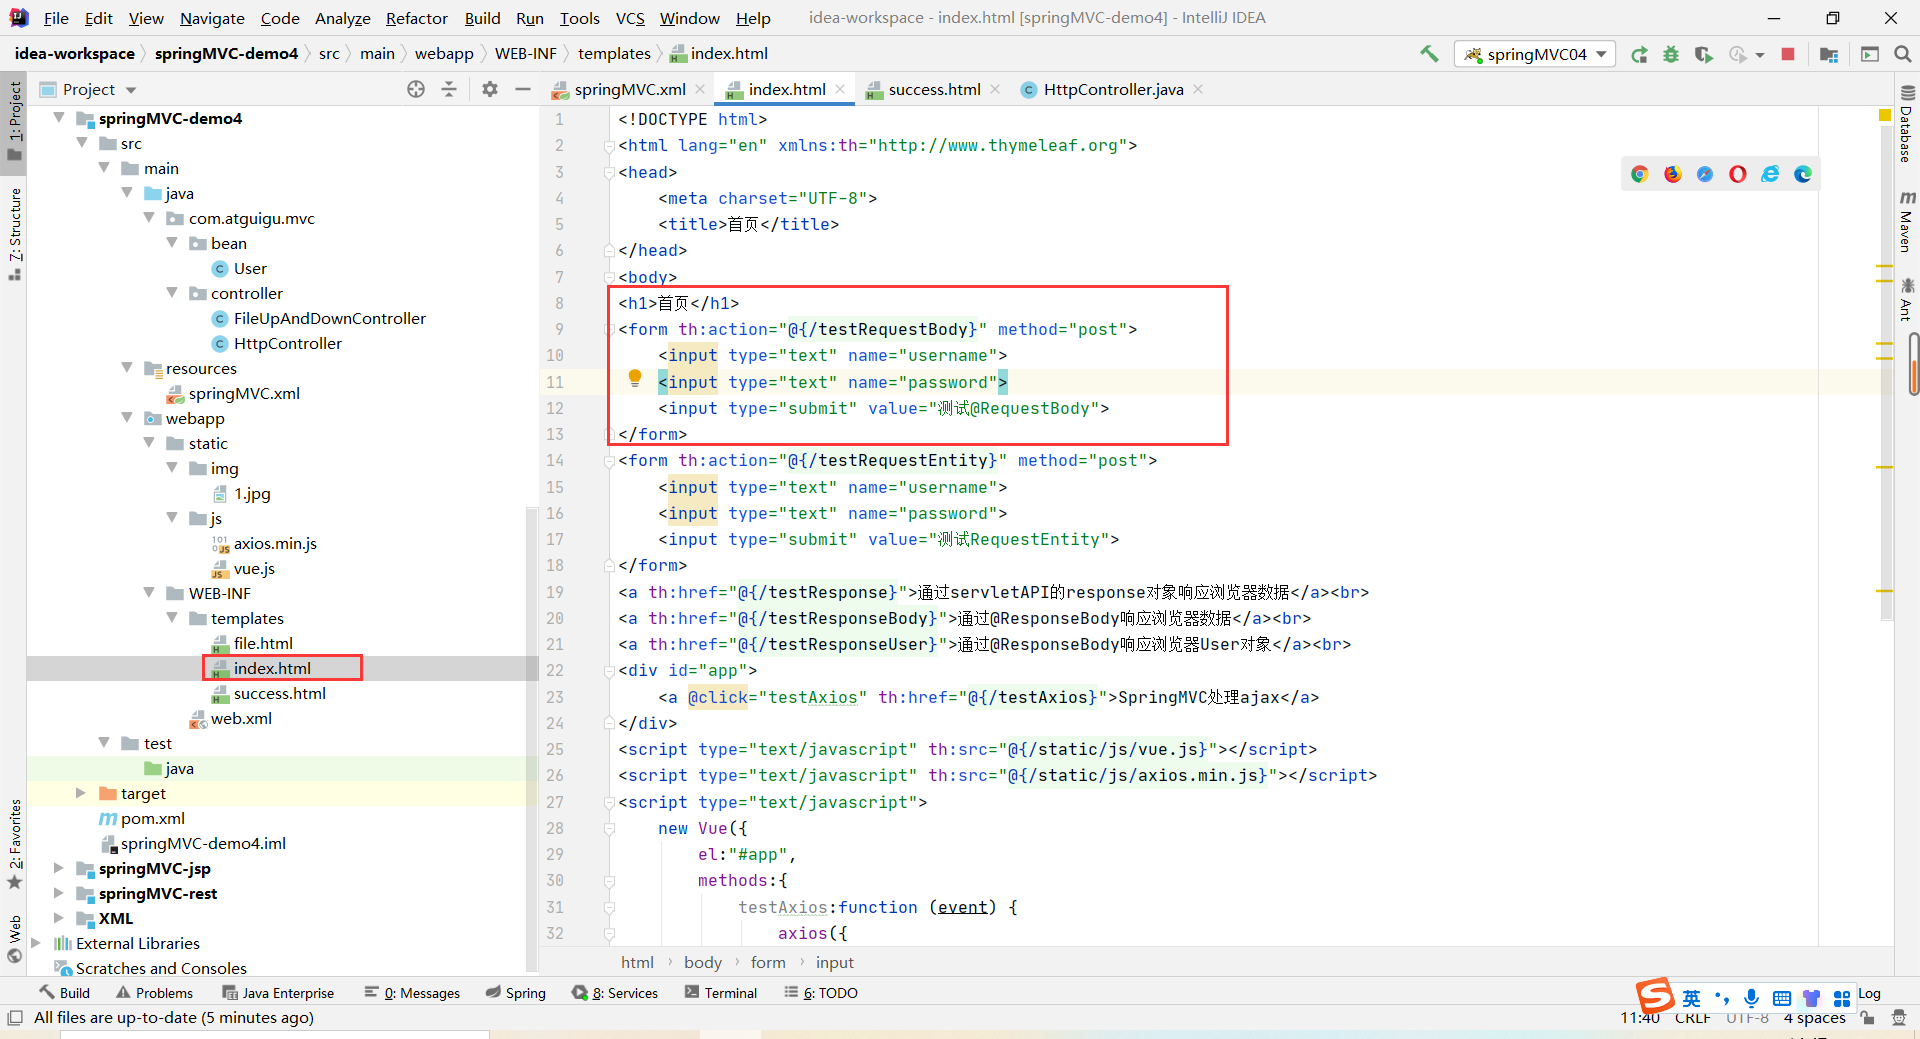Select HttpController in the project tree

(x=287, y=343)
